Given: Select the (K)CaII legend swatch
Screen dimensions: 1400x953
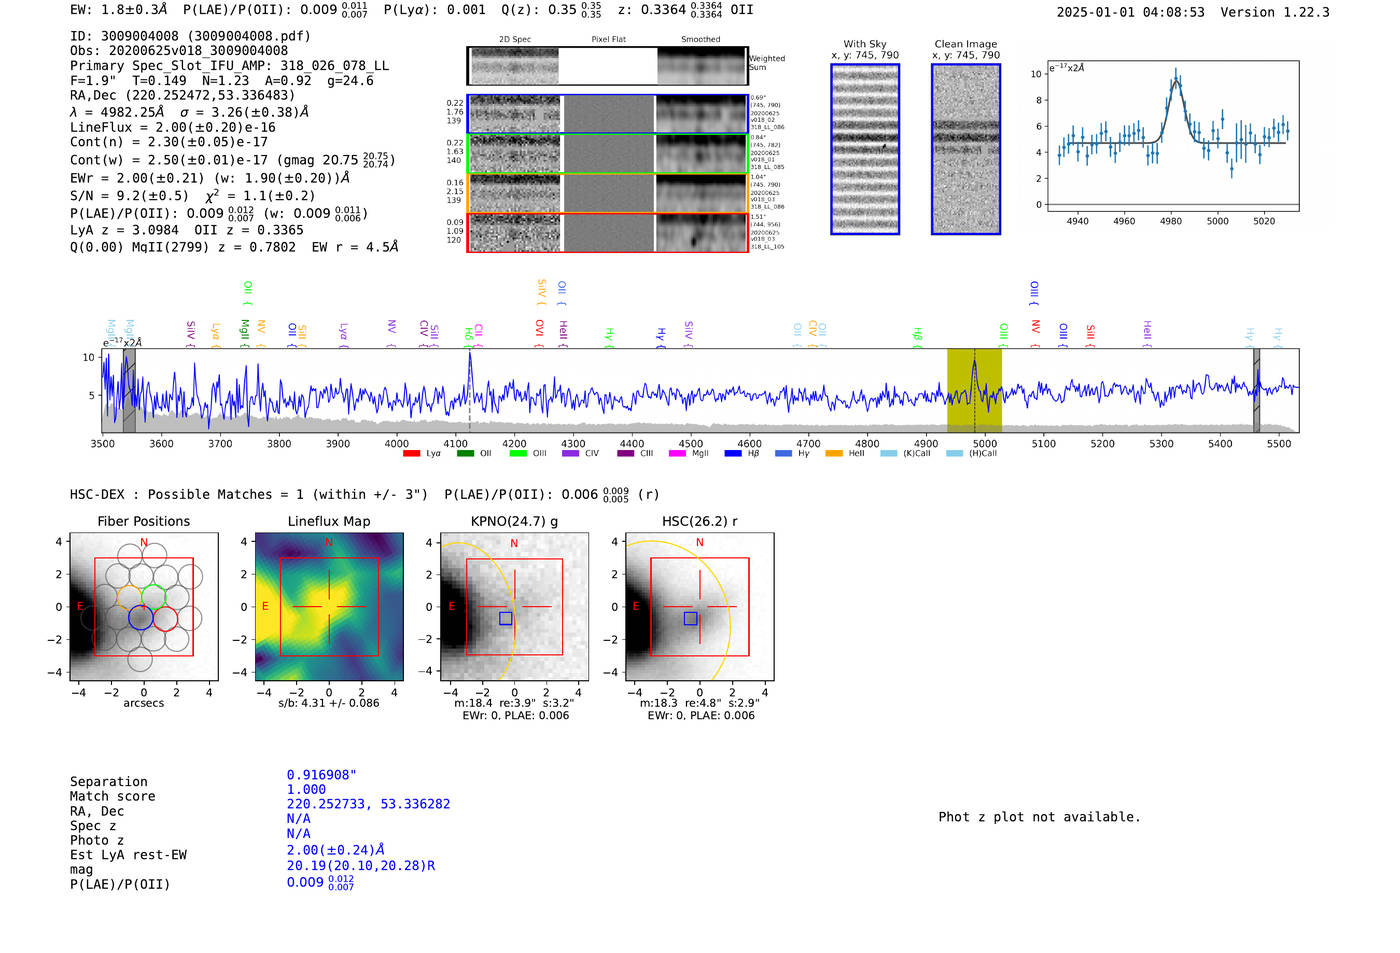Looking at the screenshot, I should (x=888, y=454).
